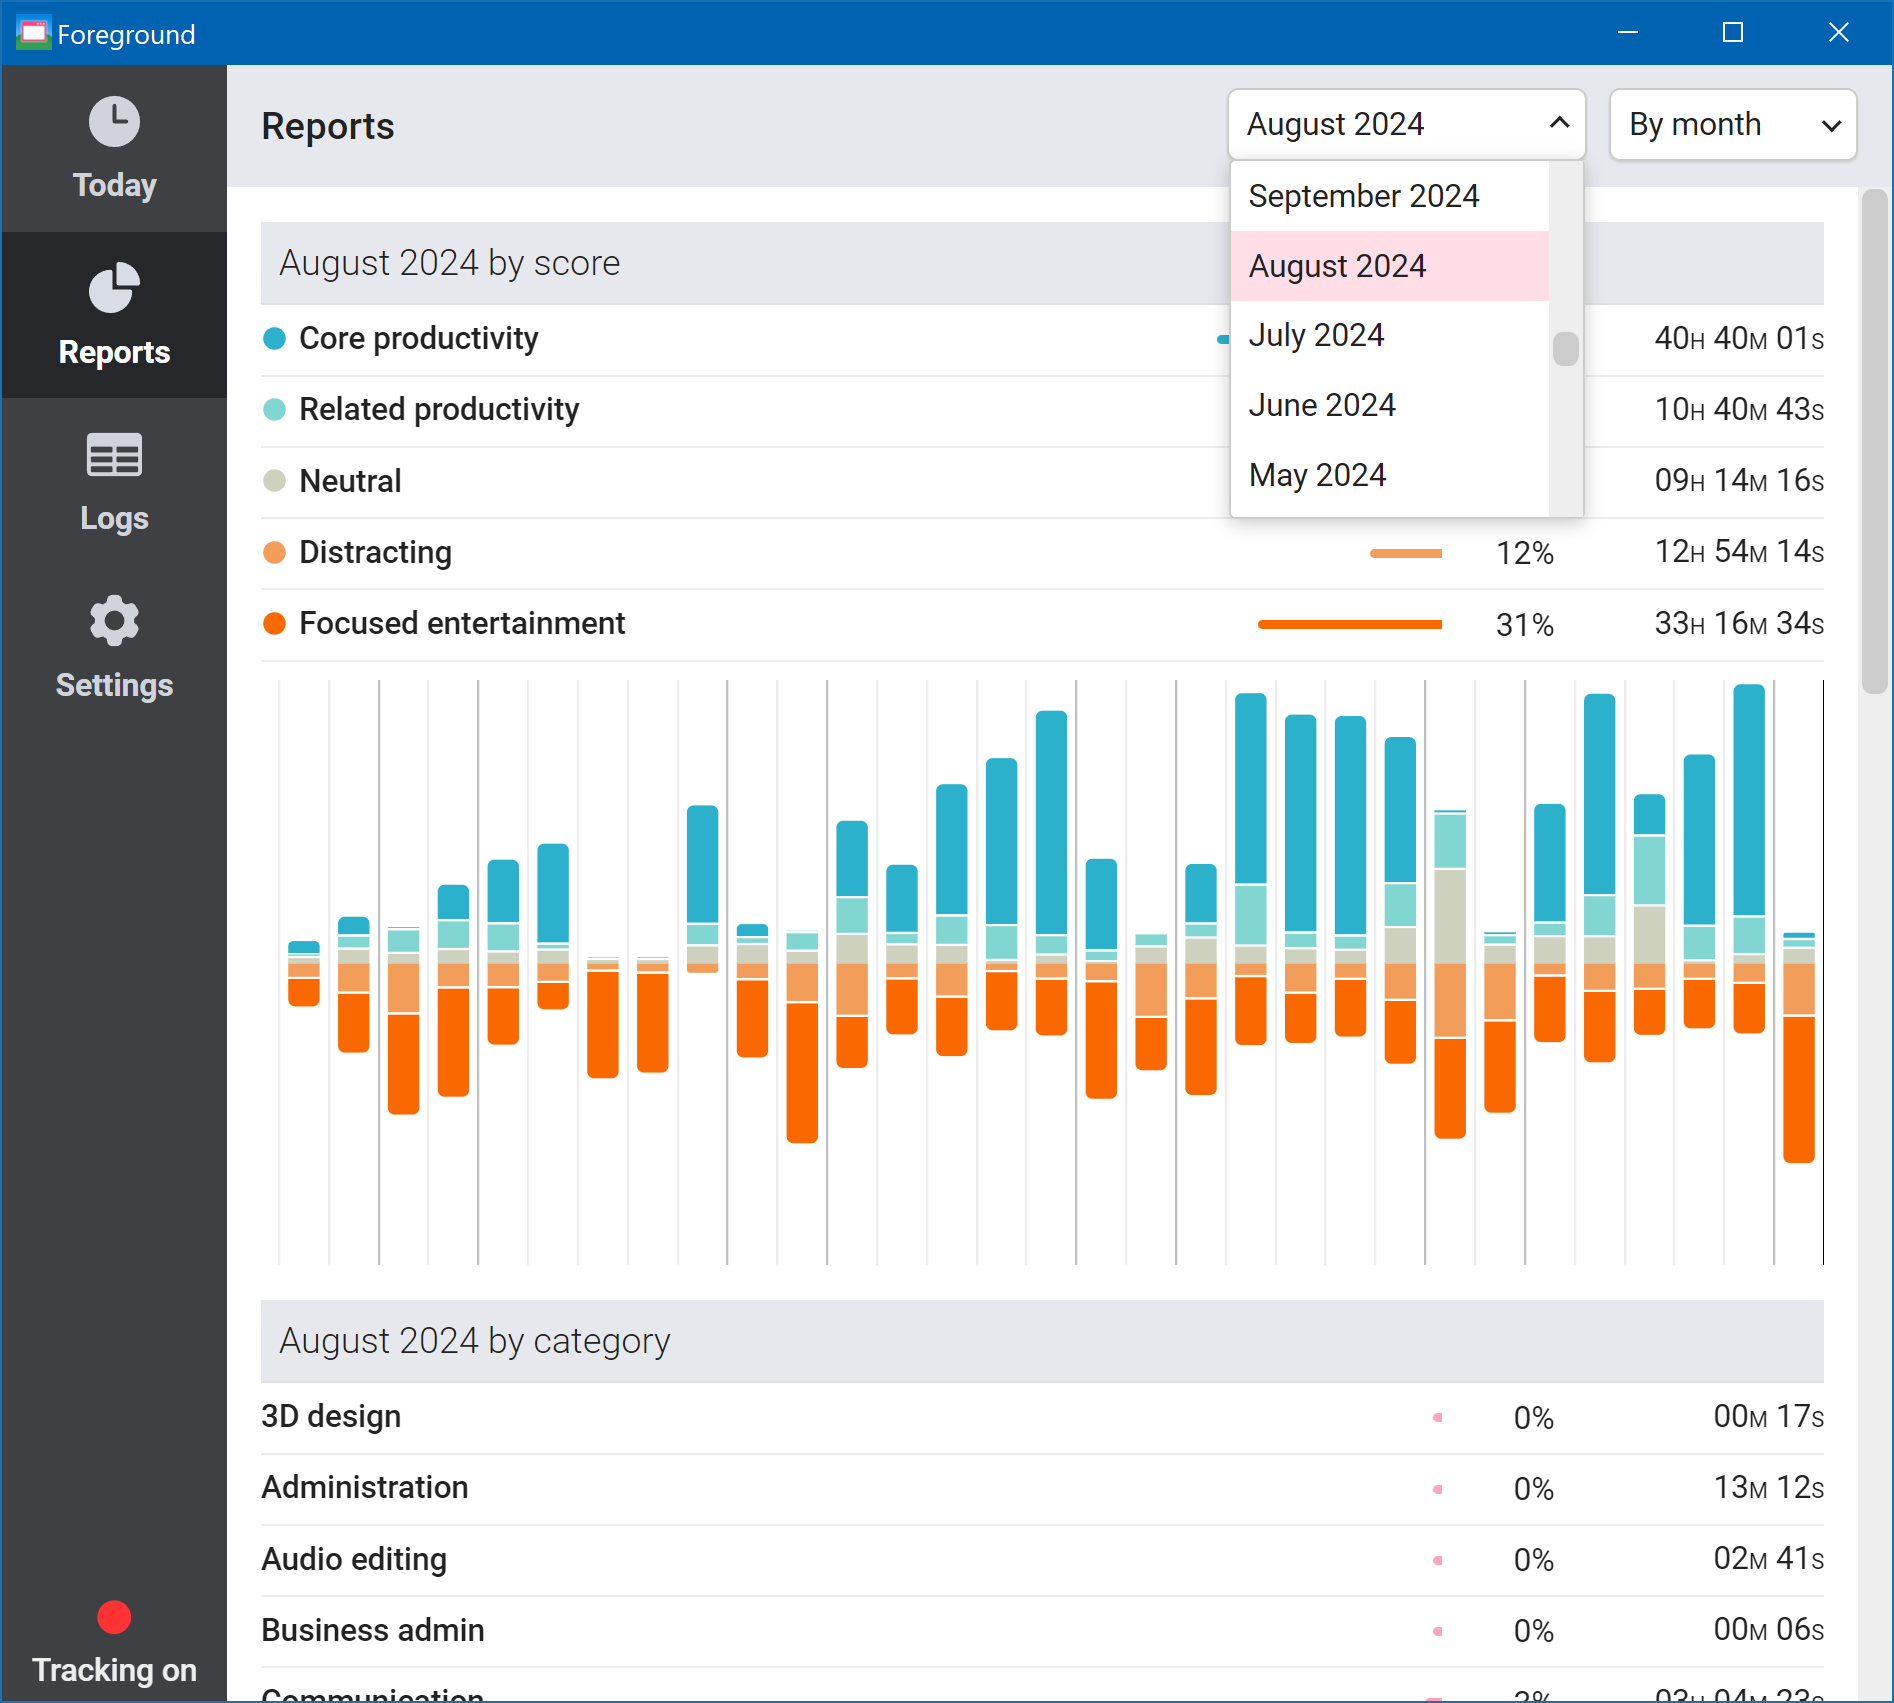Collapse the August 2024 month dropdown

(1406, 124)
